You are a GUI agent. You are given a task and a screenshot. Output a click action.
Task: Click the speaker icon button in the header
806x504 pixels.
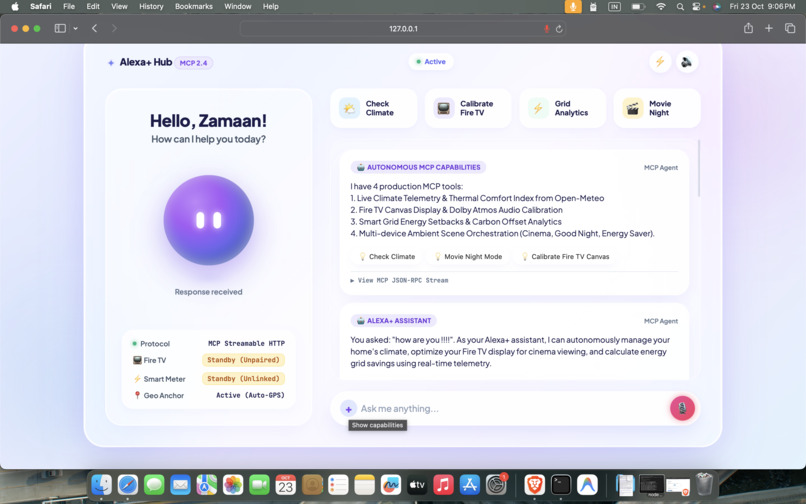click(x=687, y=62)
